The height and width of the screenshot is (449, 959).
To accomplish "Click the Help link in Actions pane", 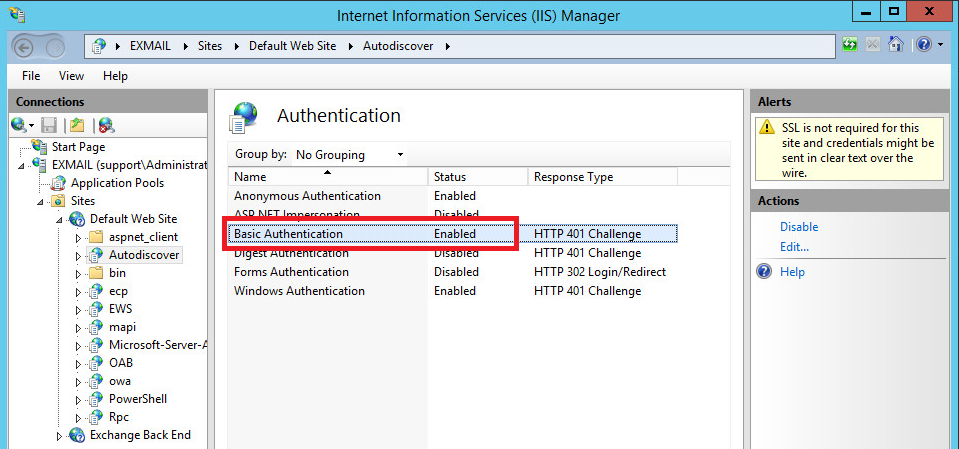I will click(792, 272).
